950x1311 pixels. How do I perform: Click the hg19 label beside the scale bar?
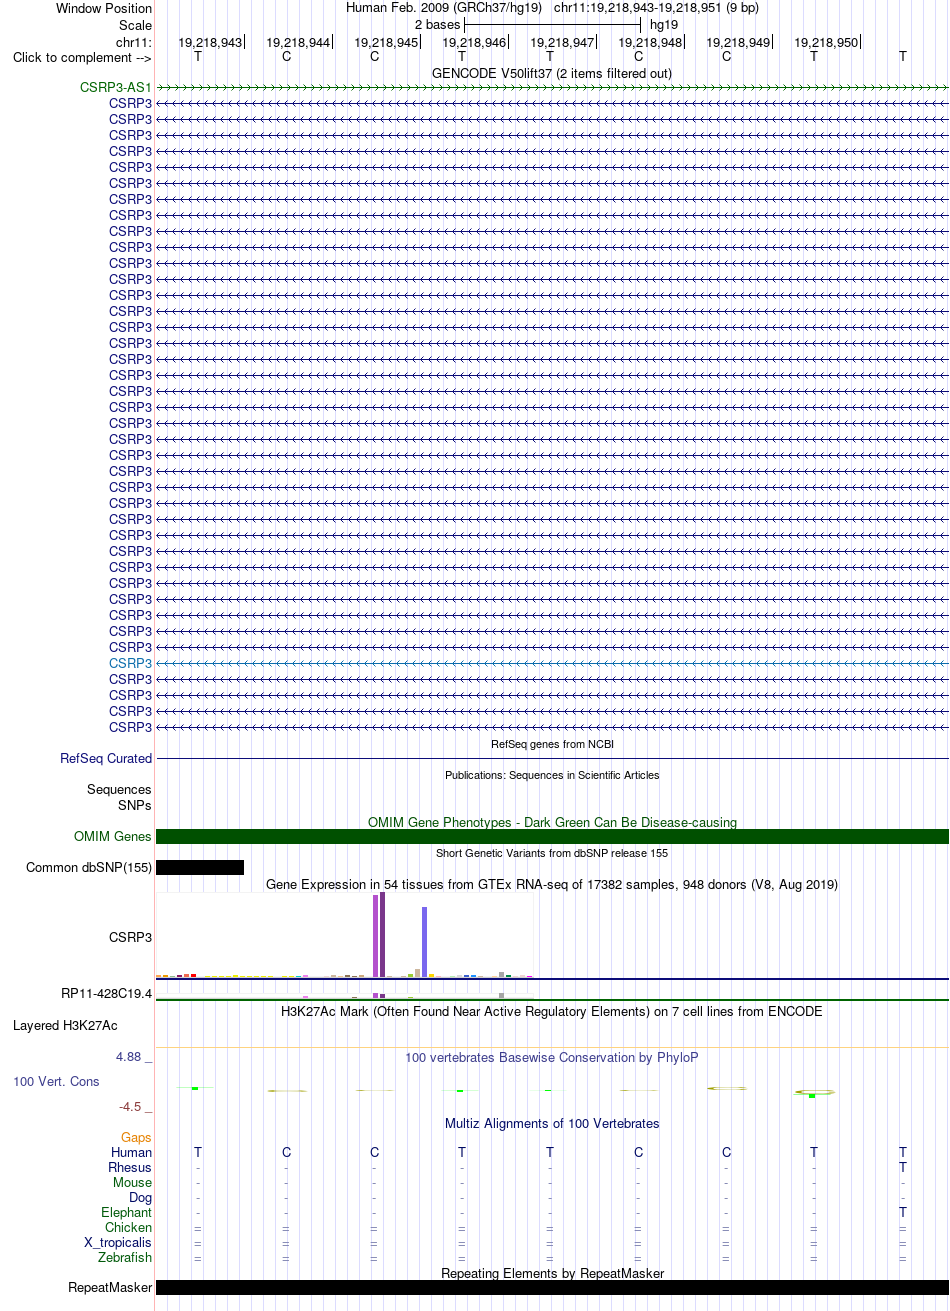click(664, 24)
